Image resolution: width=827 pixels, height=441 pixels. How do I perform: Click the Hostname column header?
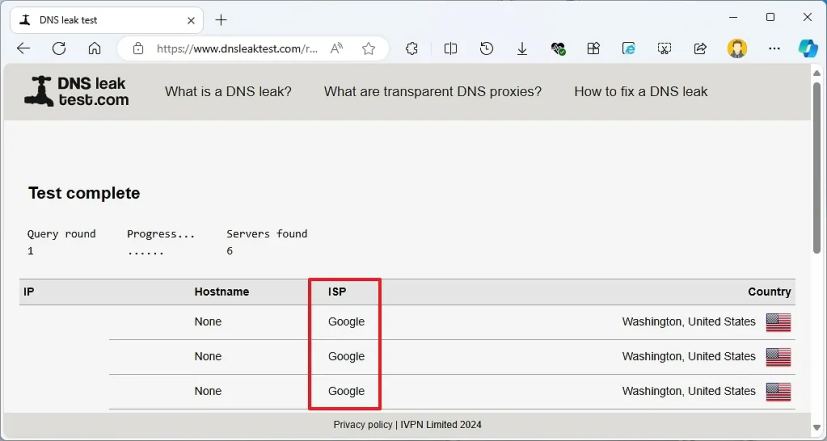tap(222, 292)
